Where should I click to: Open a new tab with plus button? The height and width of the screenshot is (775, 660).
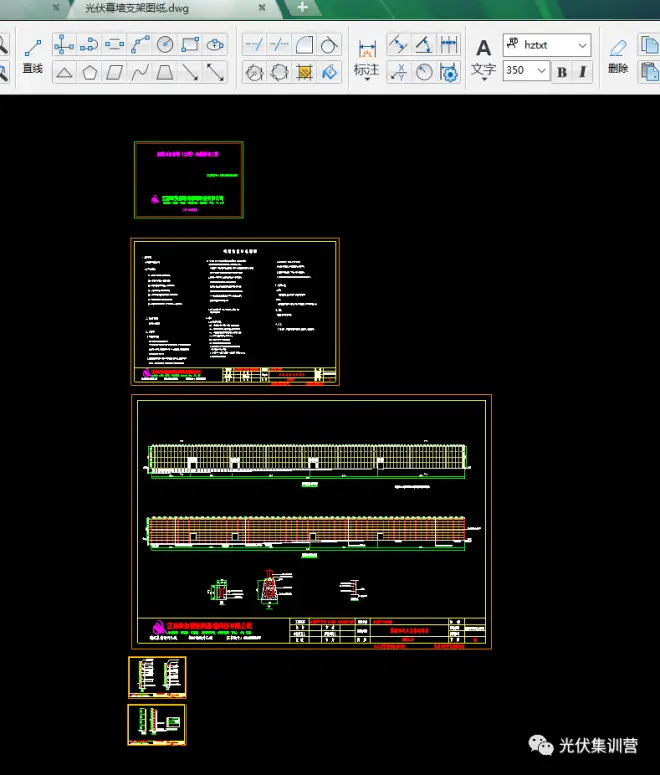[x=303, y=7]
